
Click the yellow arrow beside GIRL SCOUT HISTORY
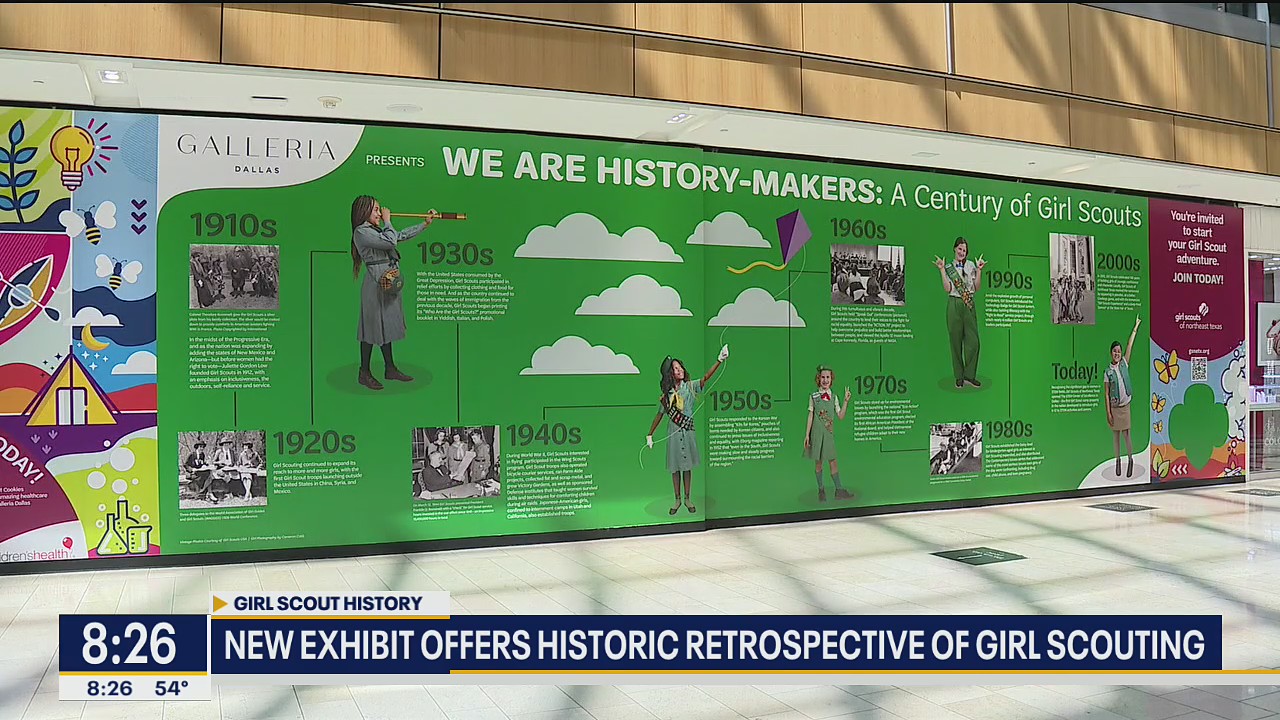220,603
